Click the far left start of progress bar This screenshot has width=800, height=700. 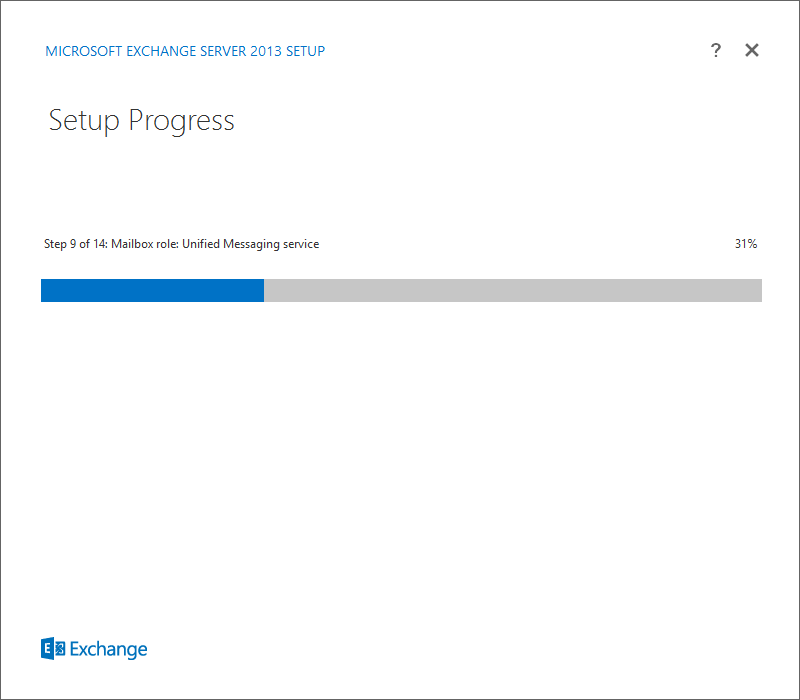tap(44, 290)
